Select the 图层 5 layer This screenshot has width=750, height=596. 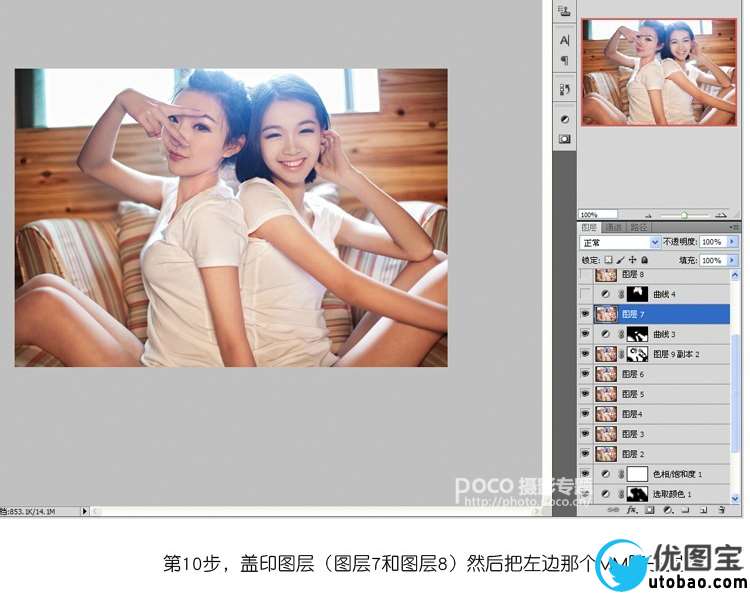point(662,394)
